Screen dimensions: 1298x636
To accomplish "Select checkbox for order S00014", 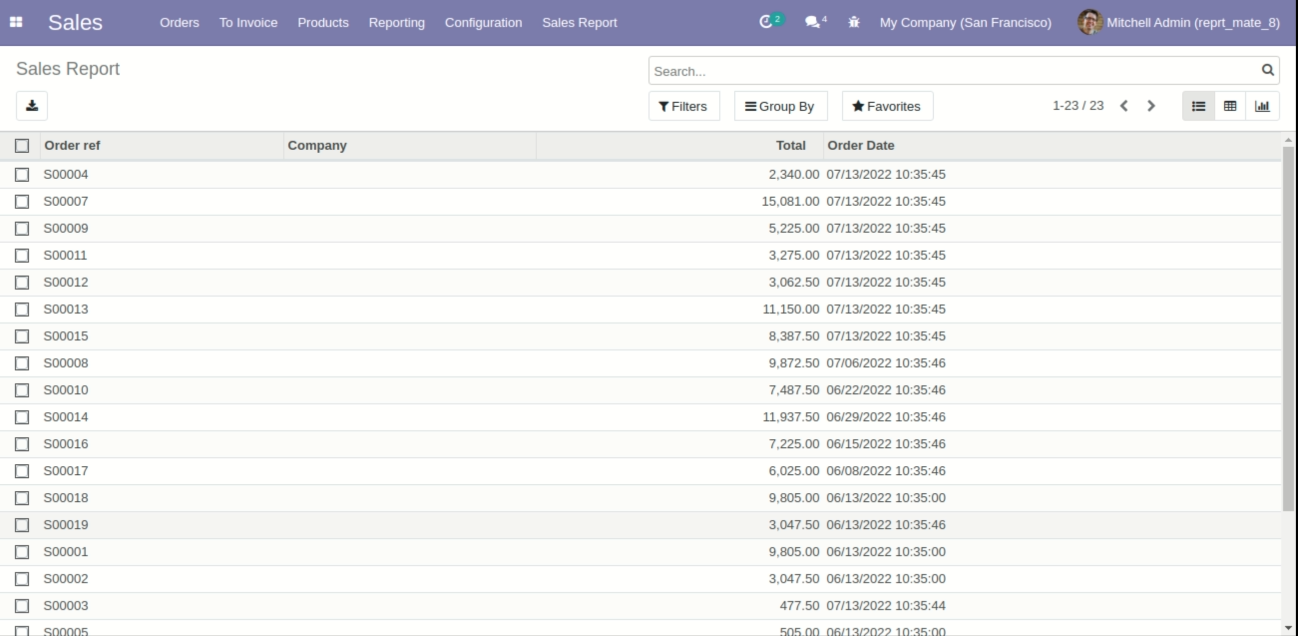I will point(22,417).
